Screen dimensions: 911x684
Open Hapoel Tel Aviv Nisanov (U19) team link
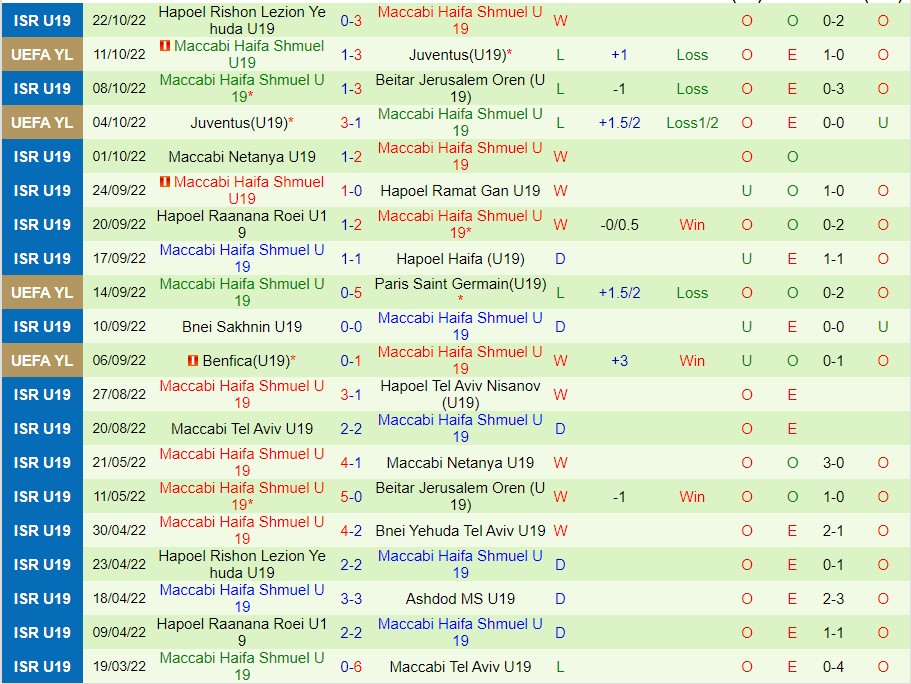coord(460,395)
